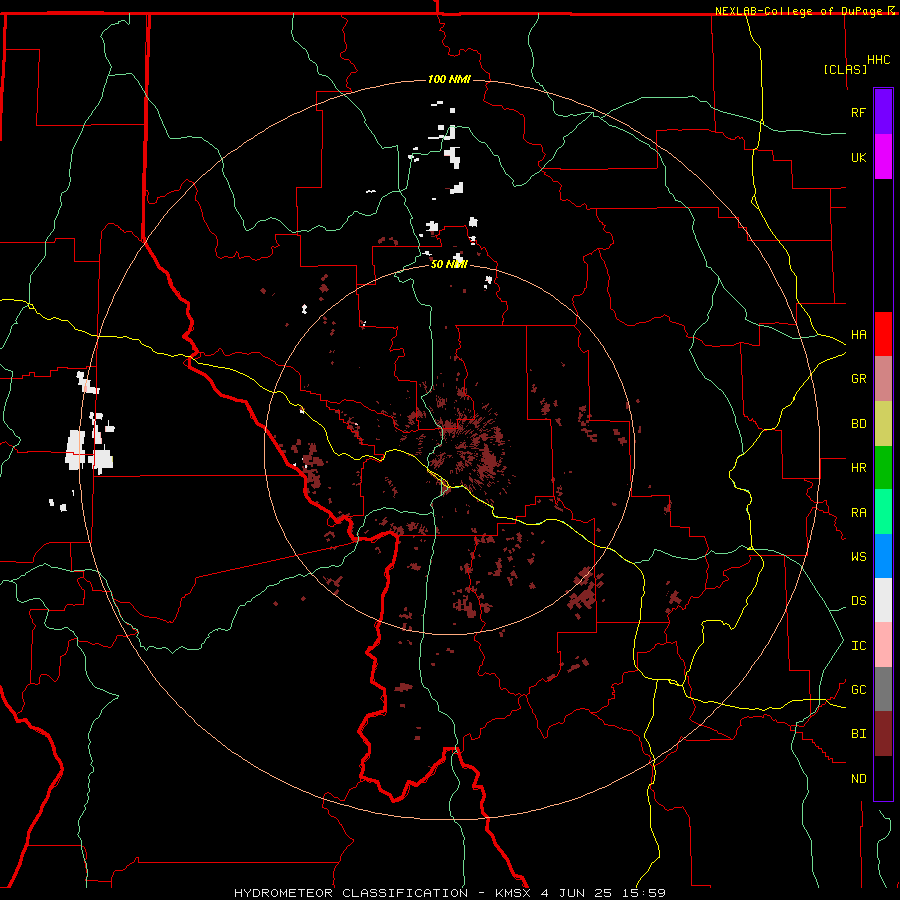This screenshot has height=900, width=900.
Task: Click the light pink IC swatch
Action: click(883, 645)
